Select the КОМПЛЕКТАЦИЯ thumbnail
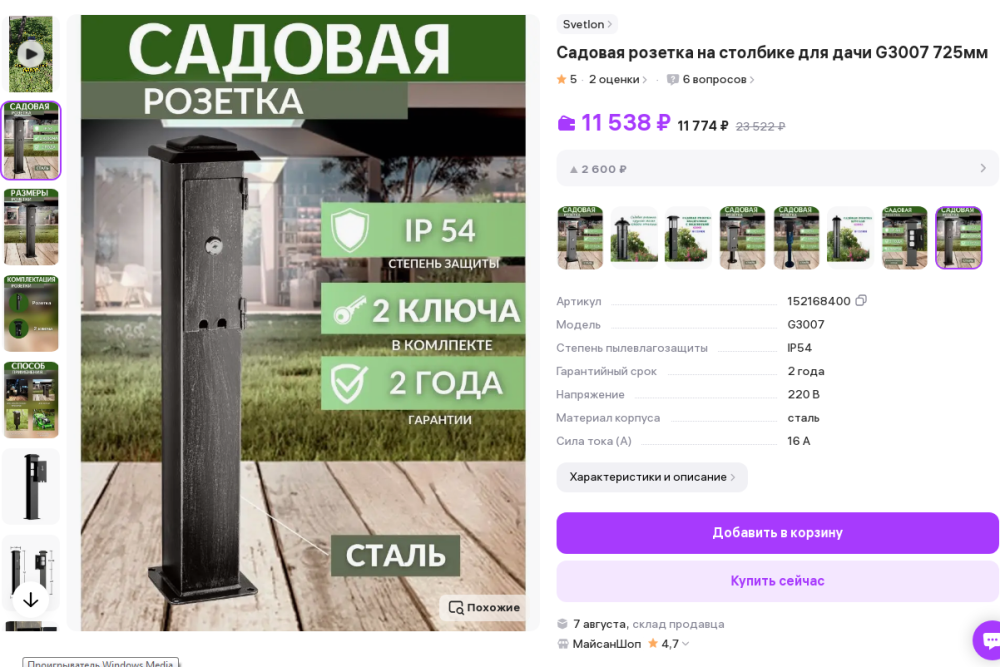Viewport: 1000px width, 667px height. tap(31, 313)
